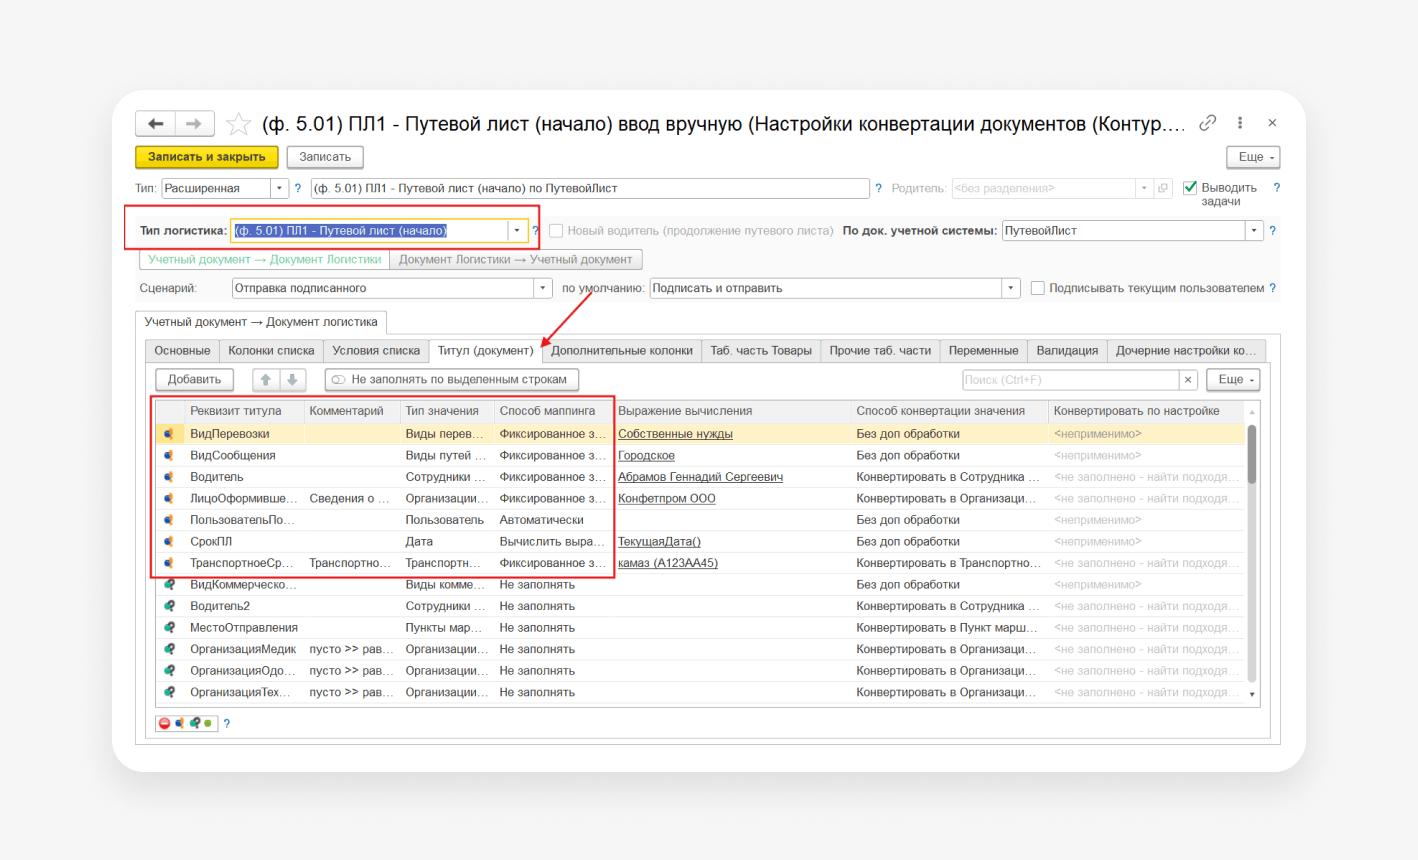Viewport: 1418px width, 860px height.
Task: Toggle the Выводить задачи checkbox
Action: pyautogui.click(x=1190, y=188)
